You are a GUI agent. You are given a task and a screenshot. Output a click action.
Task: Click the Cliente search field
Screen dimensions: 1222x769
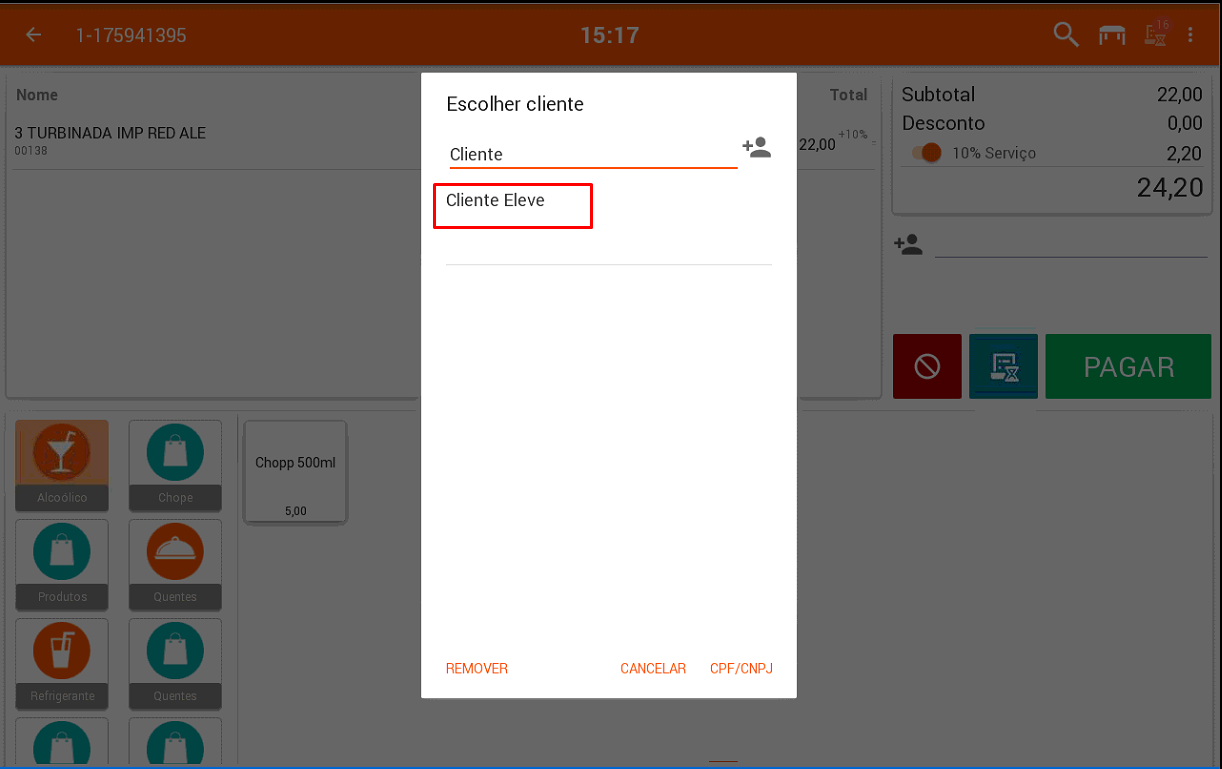(x=593, y=154)
